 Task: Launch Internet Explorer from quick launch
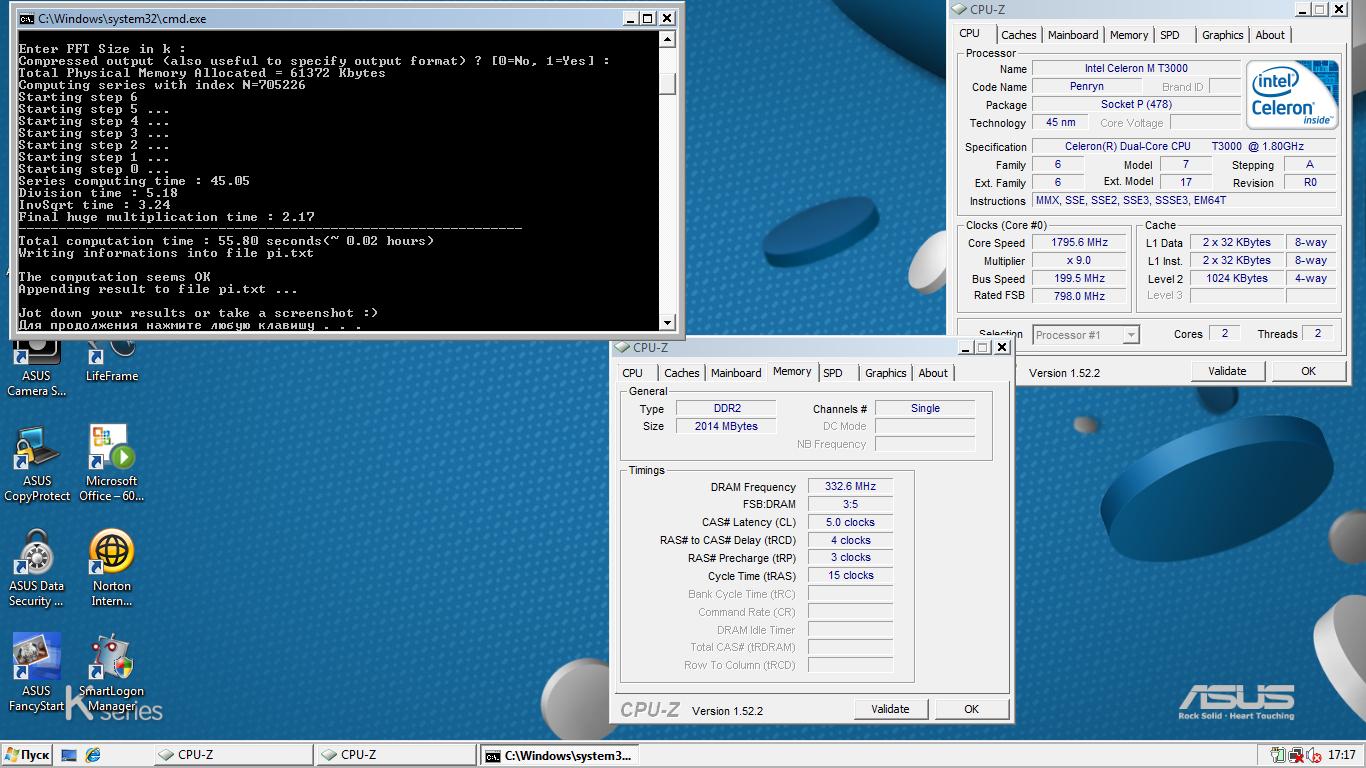point(93,755)
